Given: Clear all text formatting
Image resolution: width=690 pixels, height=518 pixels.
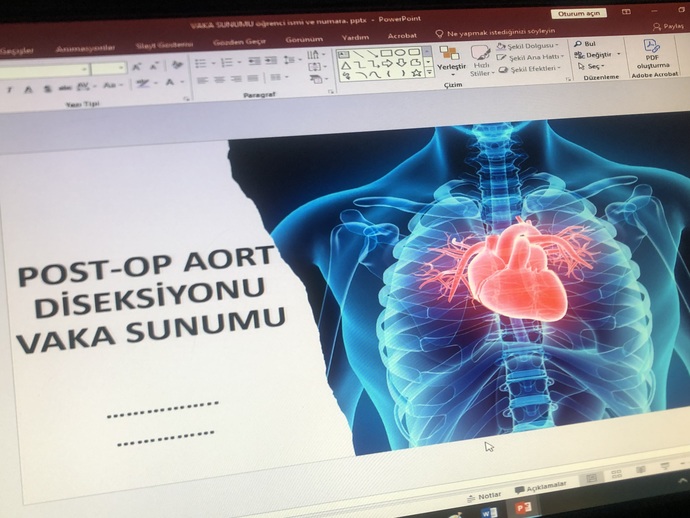Looking at the screenshot, I should coord(177,65).
